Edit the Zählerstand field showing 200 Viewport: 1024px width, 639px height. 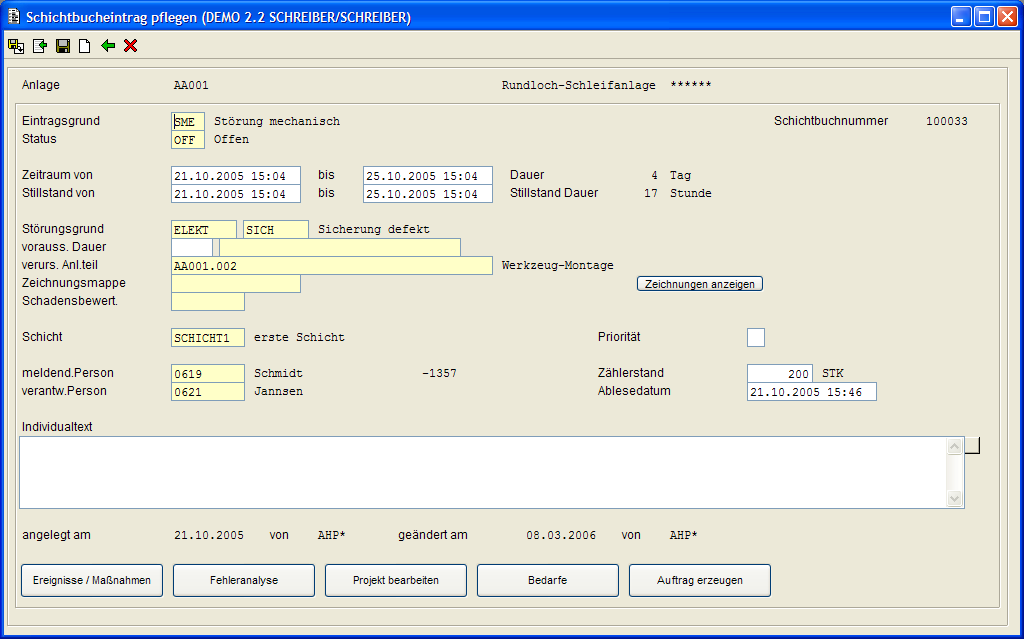[x=780, y=374]
